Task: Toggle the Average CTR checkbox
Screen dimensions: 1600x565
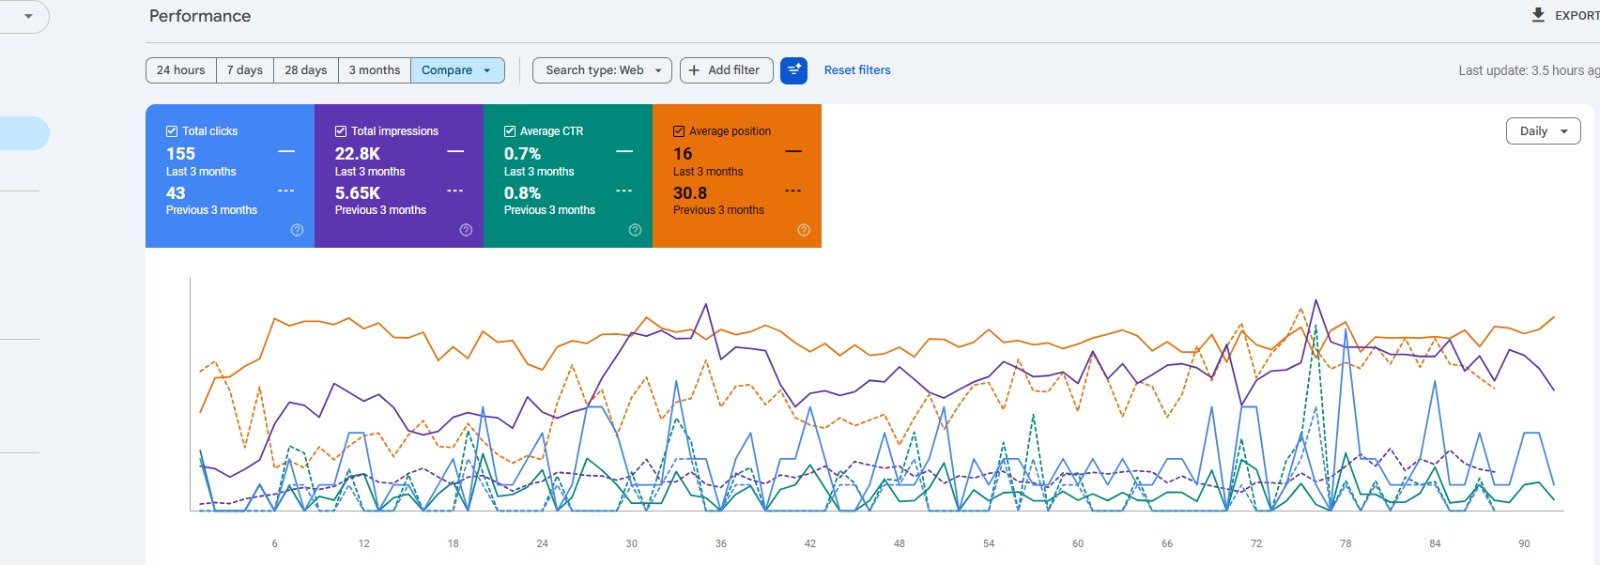Action: 510,131
